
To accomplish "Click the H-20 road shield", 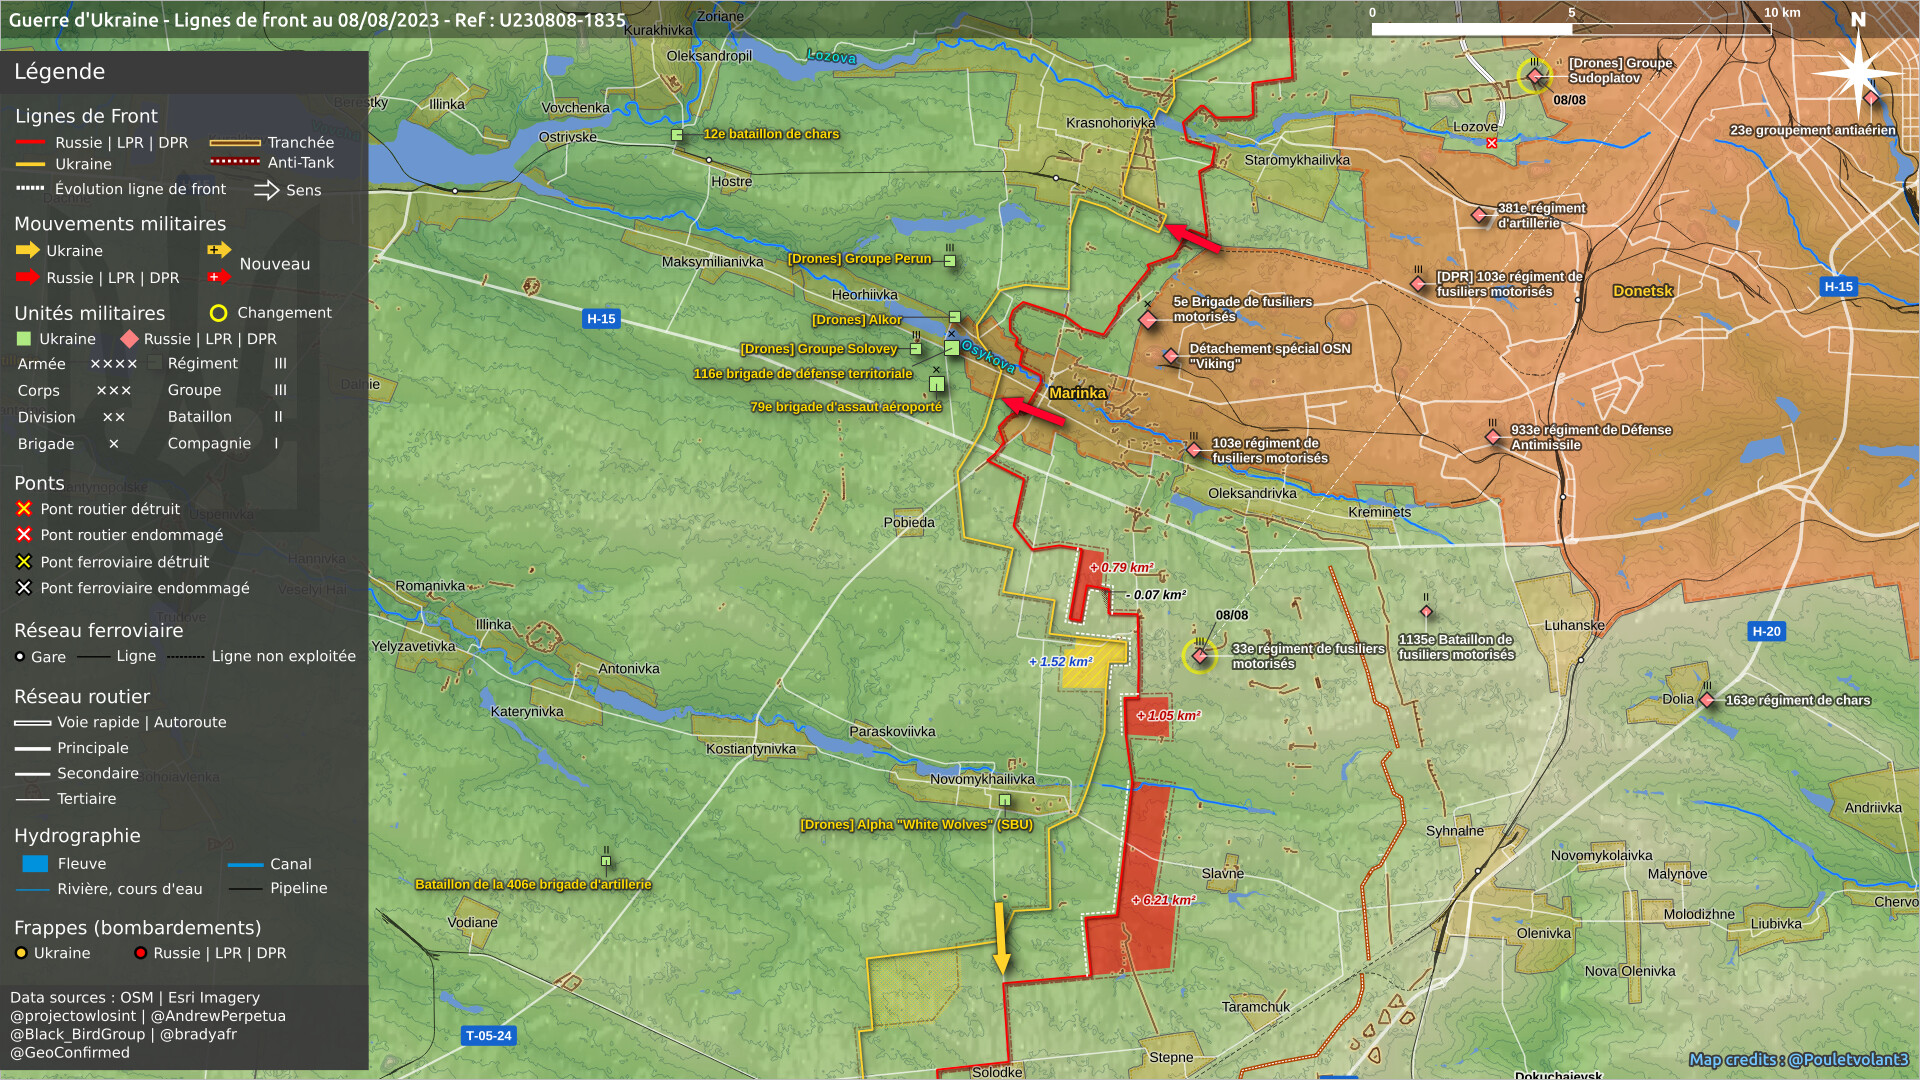I will (1766, 631).
